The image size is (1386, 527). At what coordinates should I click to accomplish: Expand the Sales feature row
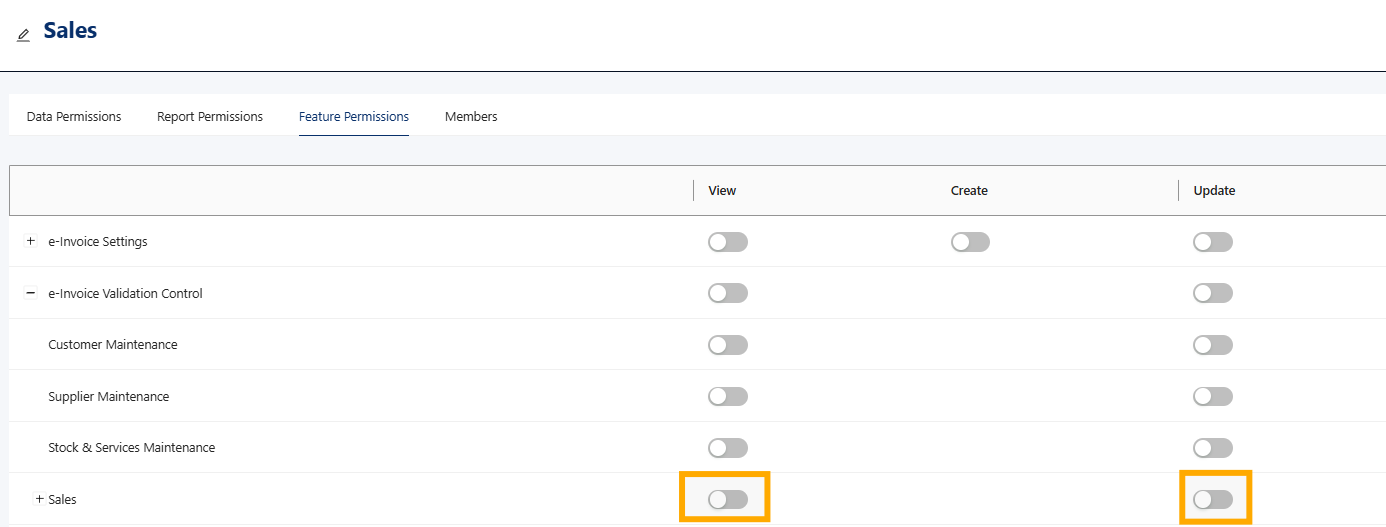[x=40, y=498]
